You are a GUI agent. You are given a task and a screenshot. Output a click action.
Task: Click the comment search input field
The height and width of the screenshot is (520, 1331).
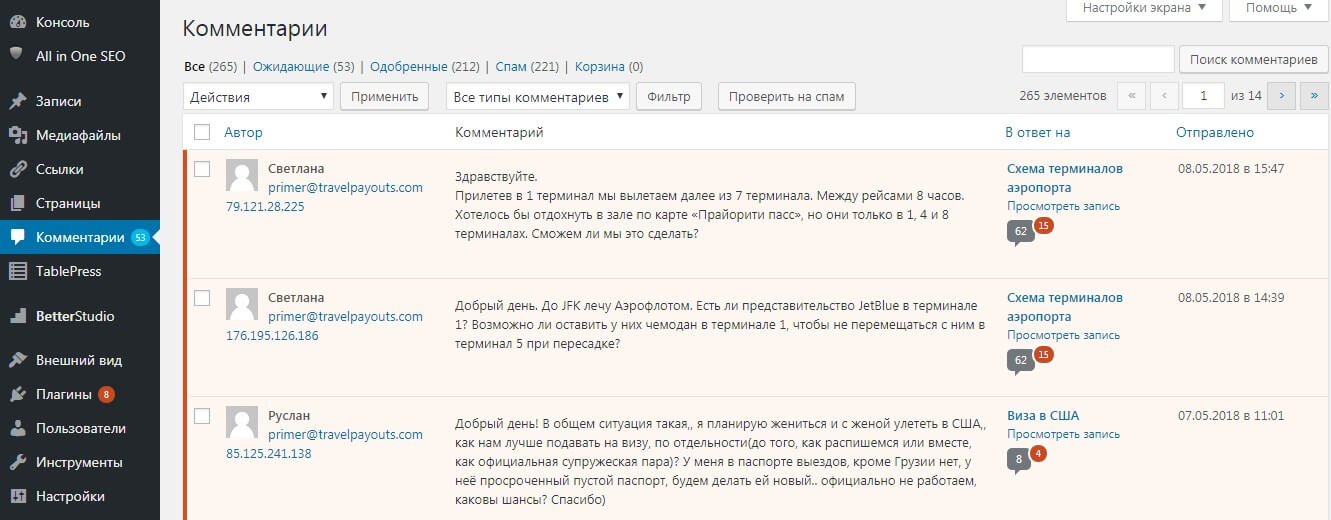(x=1097, y=60)
